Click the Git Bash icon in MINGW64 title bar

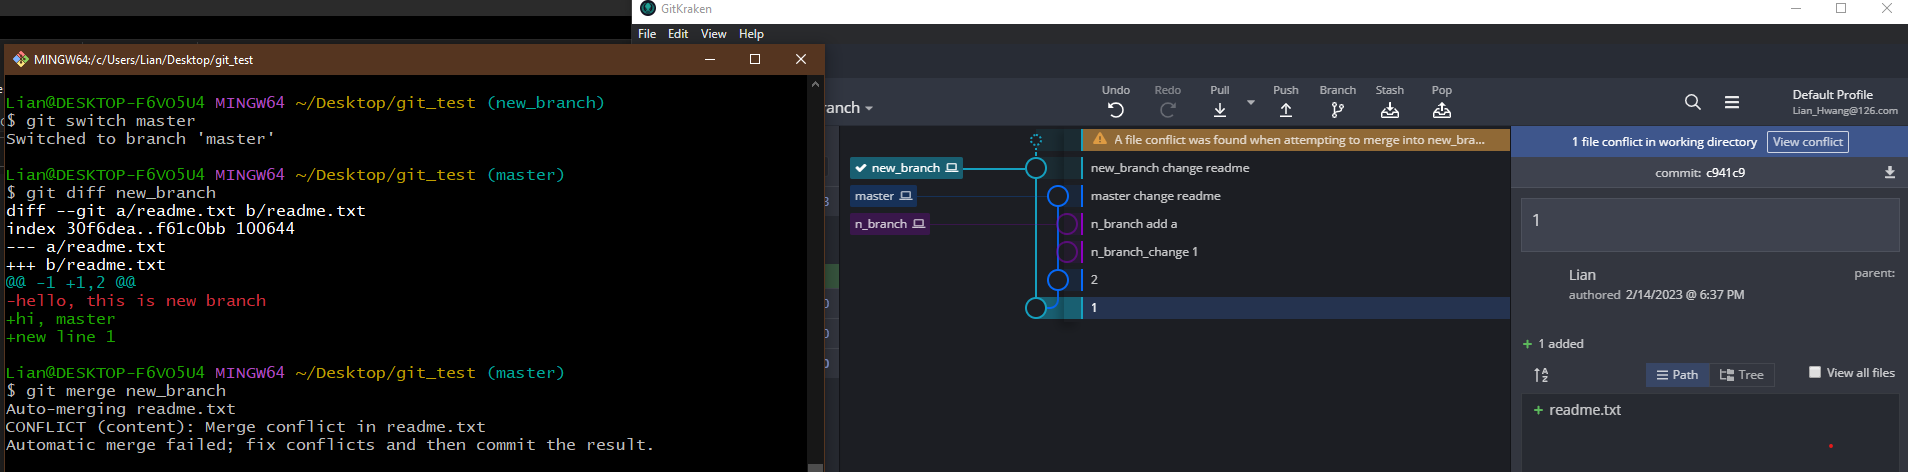click(x=20, y=59)
